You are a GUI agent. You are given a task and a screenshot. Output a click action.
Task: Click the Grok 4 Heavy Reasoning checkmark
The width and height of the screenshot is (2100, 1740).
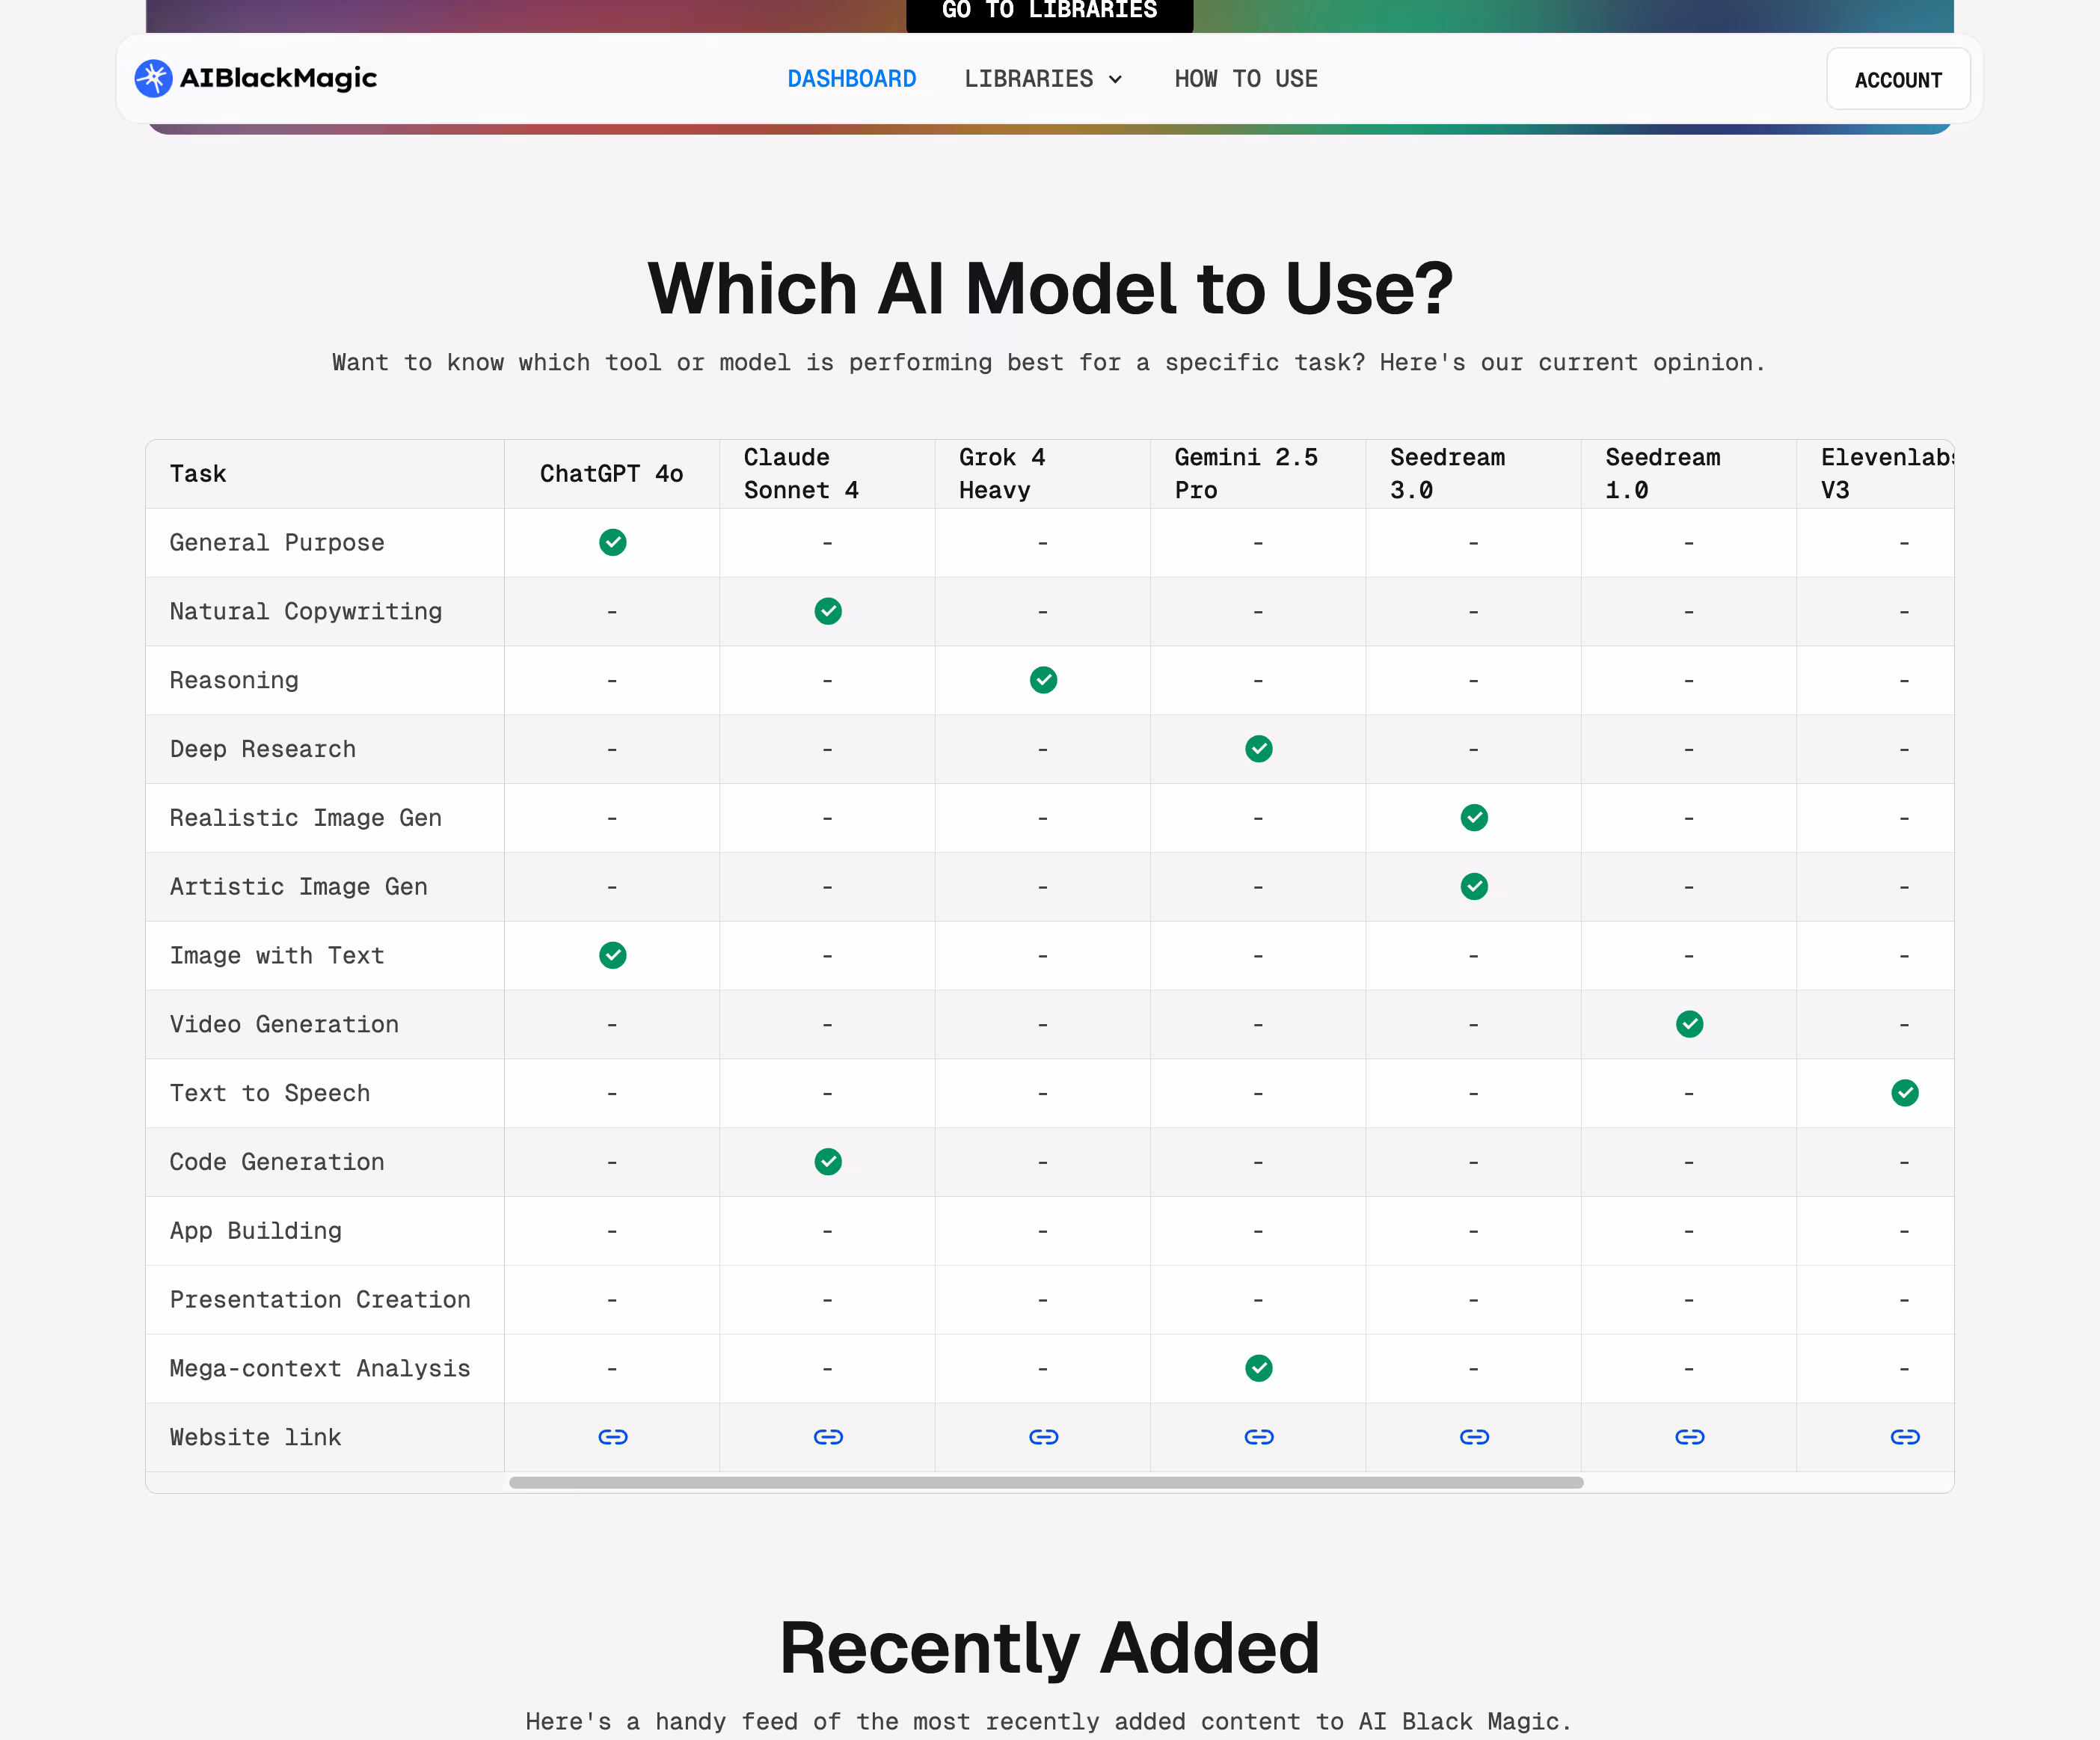(1043, 680)
